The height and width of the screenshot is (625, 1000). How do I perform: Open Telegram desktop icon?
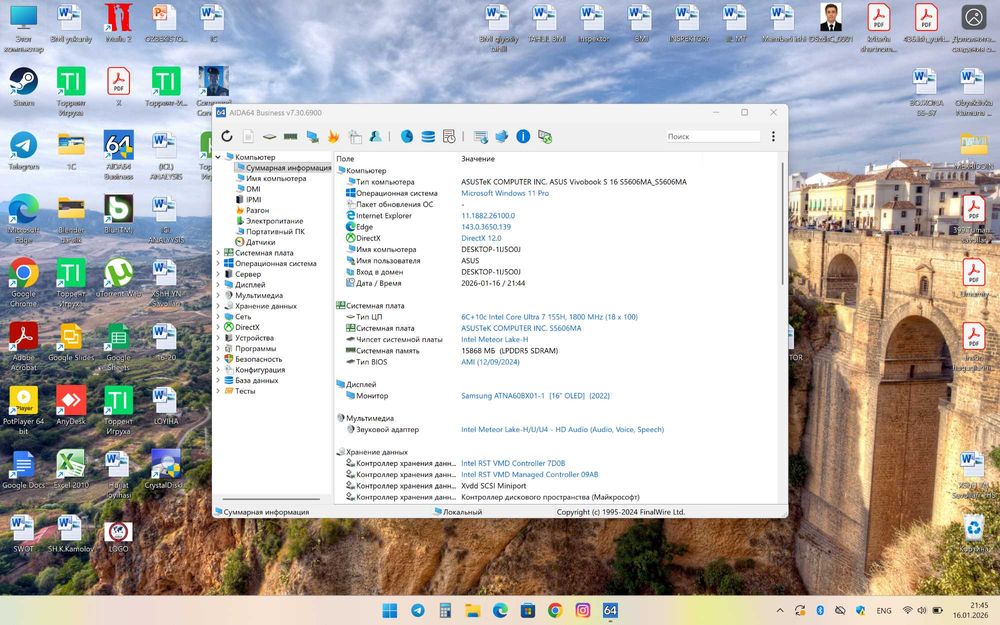pyautogui.click(x=24, y=151)
